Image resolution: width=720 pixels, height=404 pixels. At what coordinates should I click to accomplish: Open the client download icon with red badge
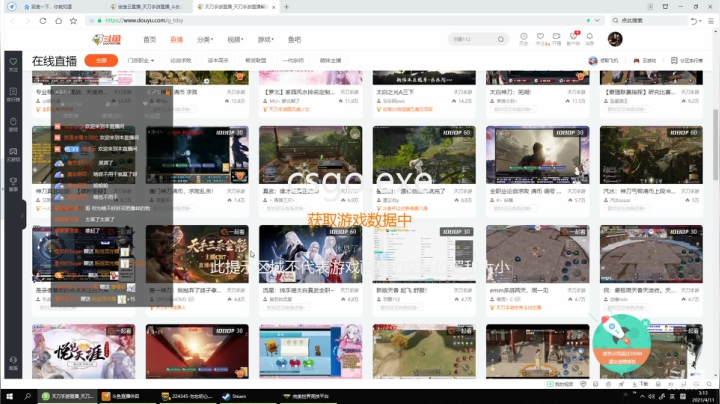[573, 39]
